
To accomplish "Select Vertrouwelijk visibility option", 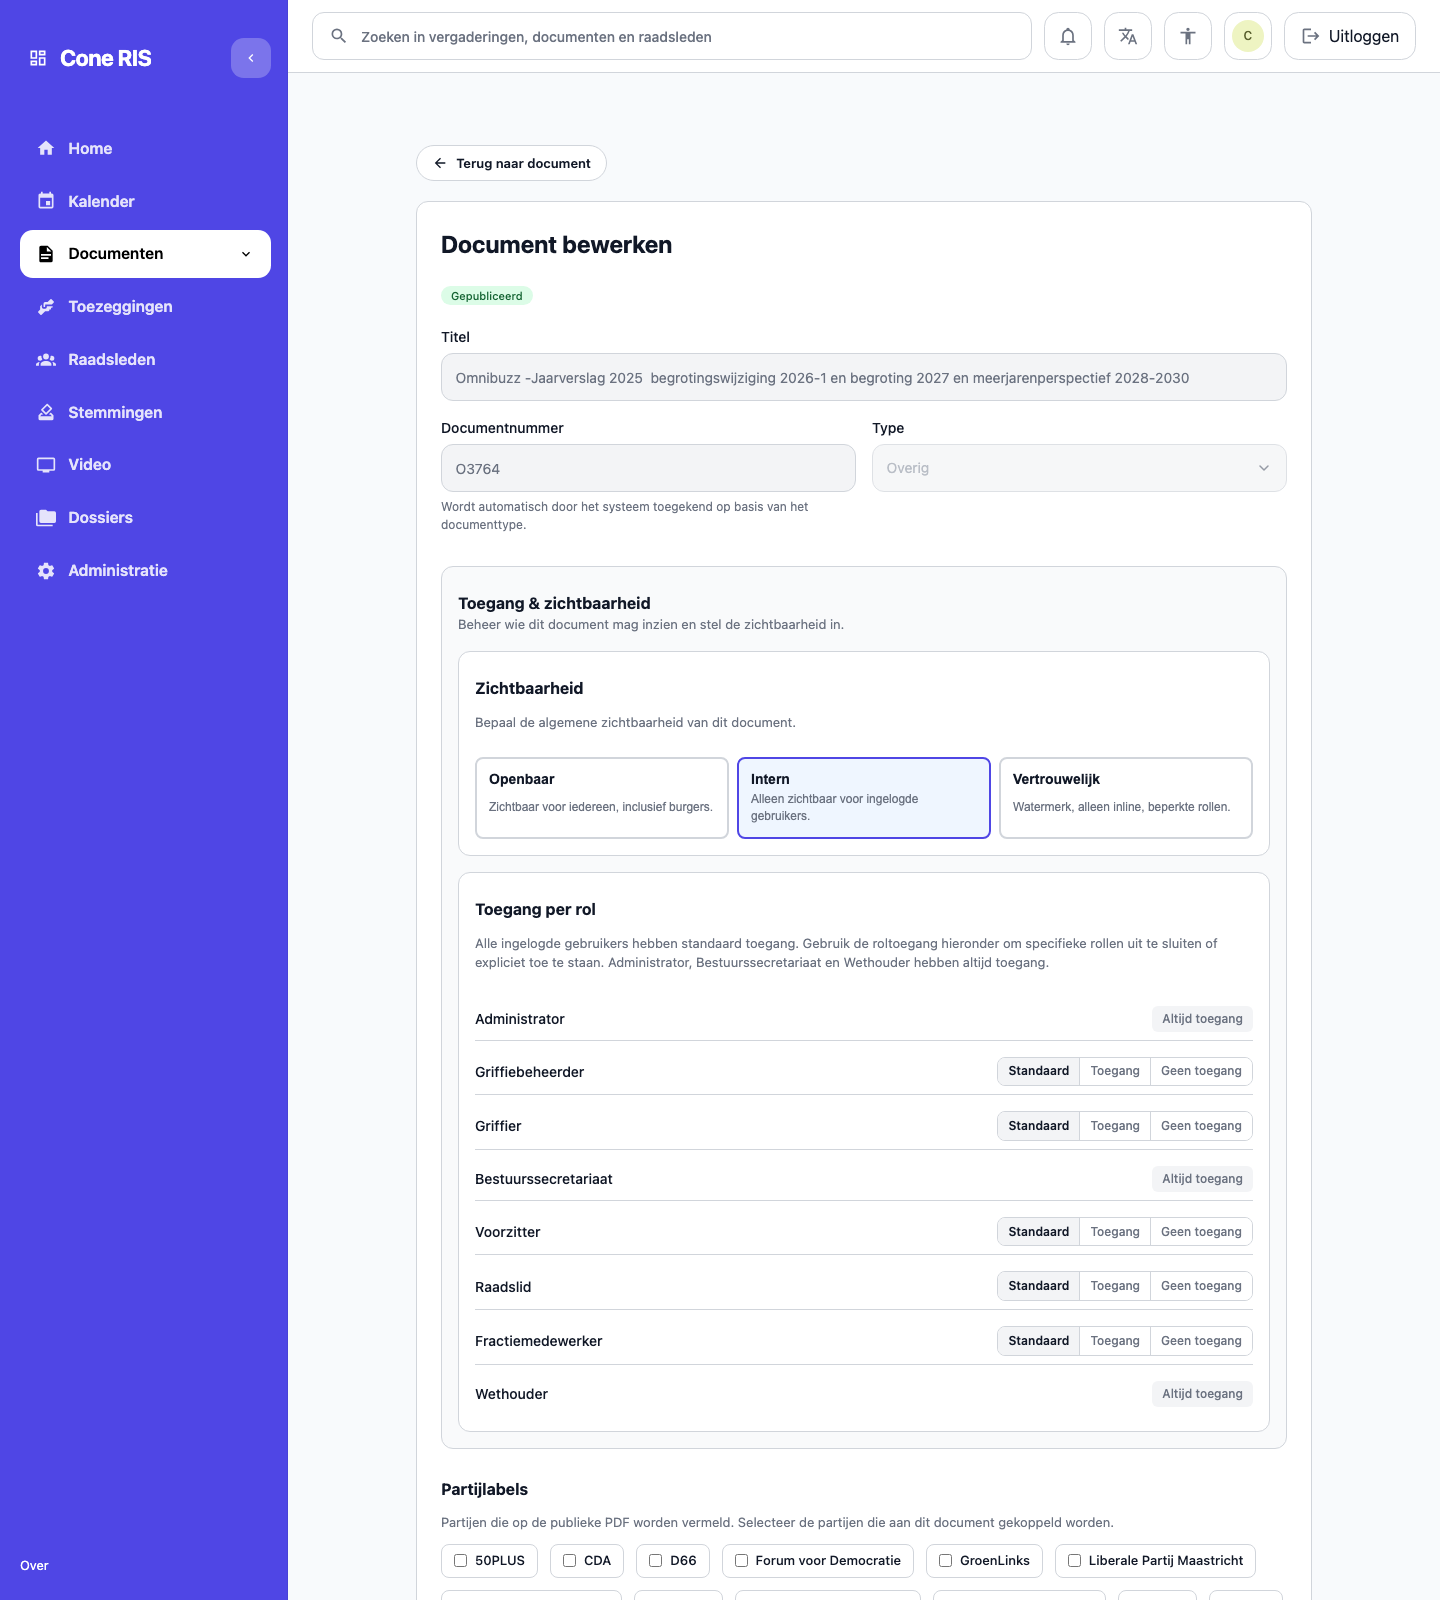I will click(1126, 798).
